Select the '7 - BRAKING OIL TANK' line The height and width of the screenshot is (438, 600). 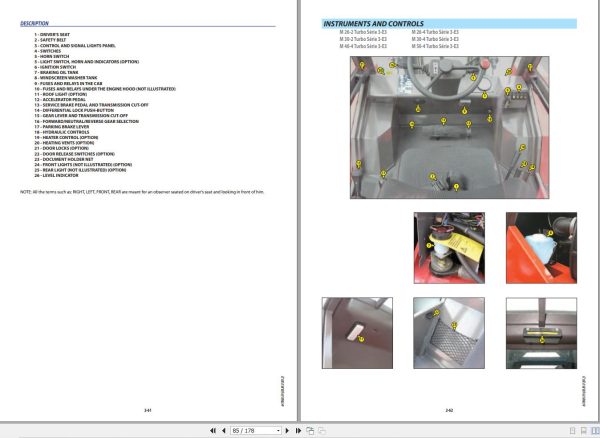point(56,72)
